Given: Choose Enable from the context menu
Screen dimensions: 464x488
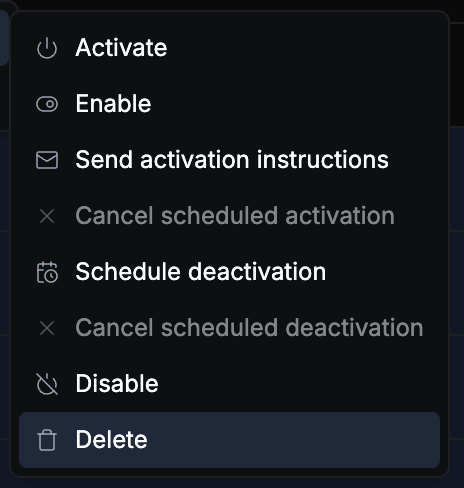Looking at the screenshot, I should pos(229,104).
